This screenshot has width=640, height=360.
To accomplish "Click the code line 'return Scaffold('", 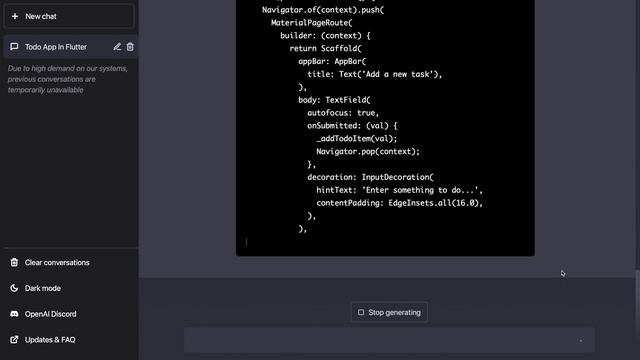I will (x=325, y=49).
